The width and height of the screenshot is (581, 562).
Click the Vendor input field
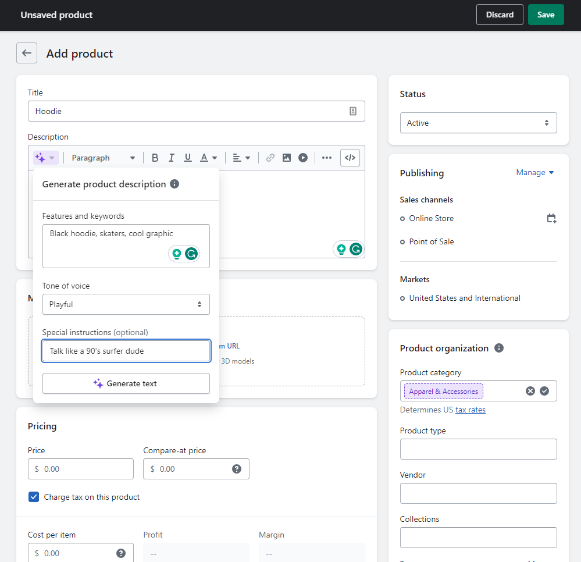coord(478,493)
